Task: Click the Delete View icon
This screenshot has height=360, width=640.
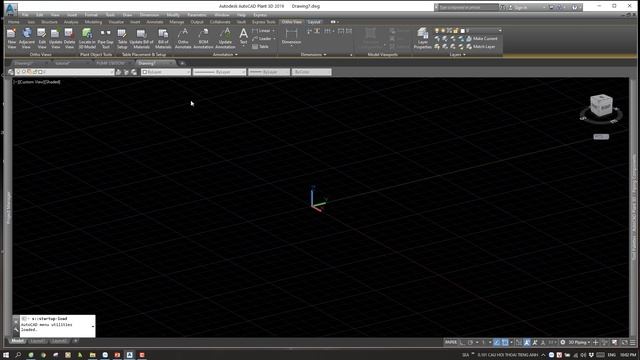Action: pos(69,38)
